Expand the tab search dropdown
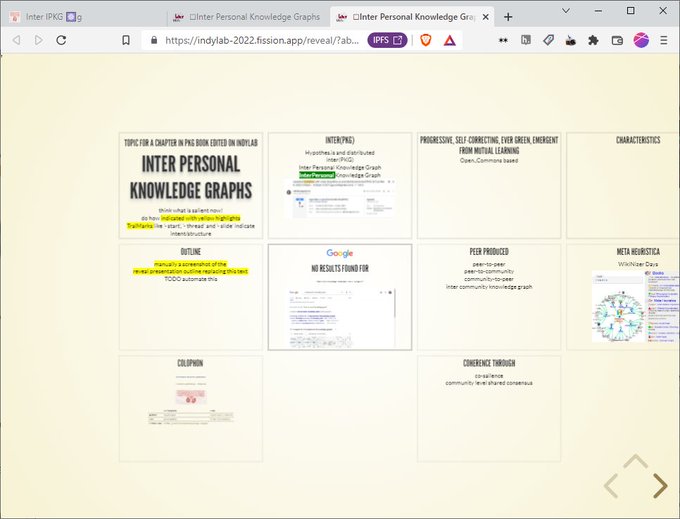The height and width of the screenshot is (519, 680). click(566, 11)
